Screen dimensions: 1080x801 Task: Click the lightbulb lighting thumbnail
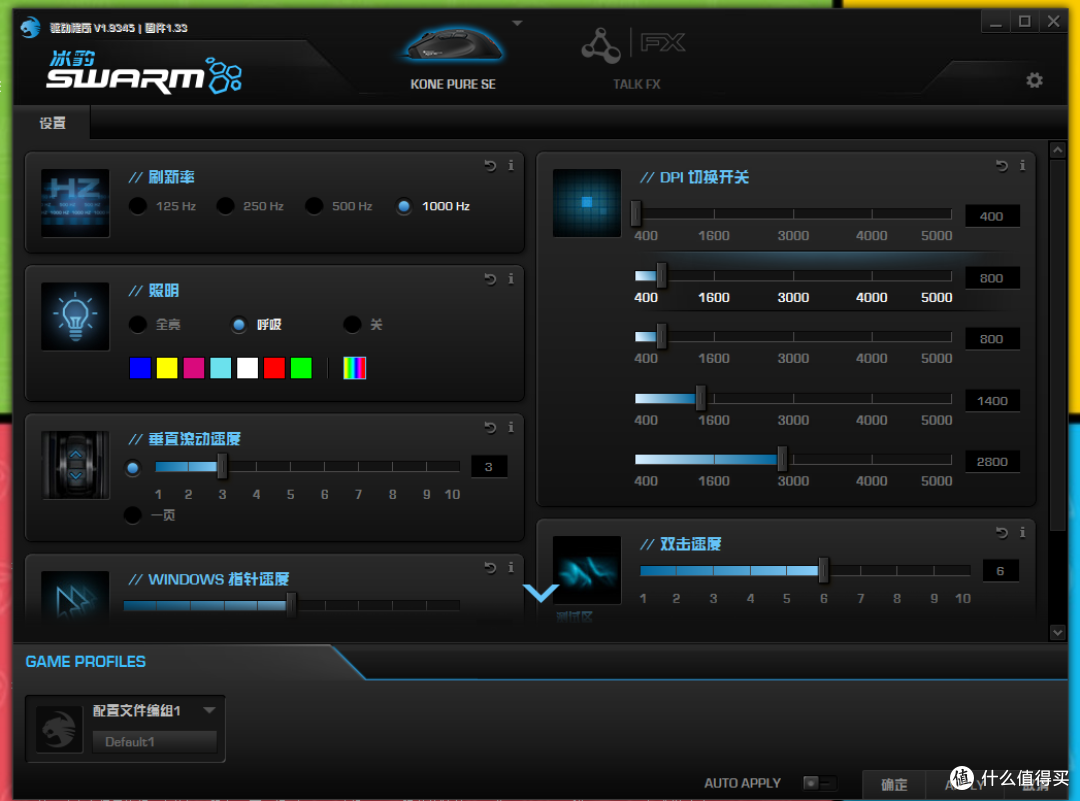[75, 316]
